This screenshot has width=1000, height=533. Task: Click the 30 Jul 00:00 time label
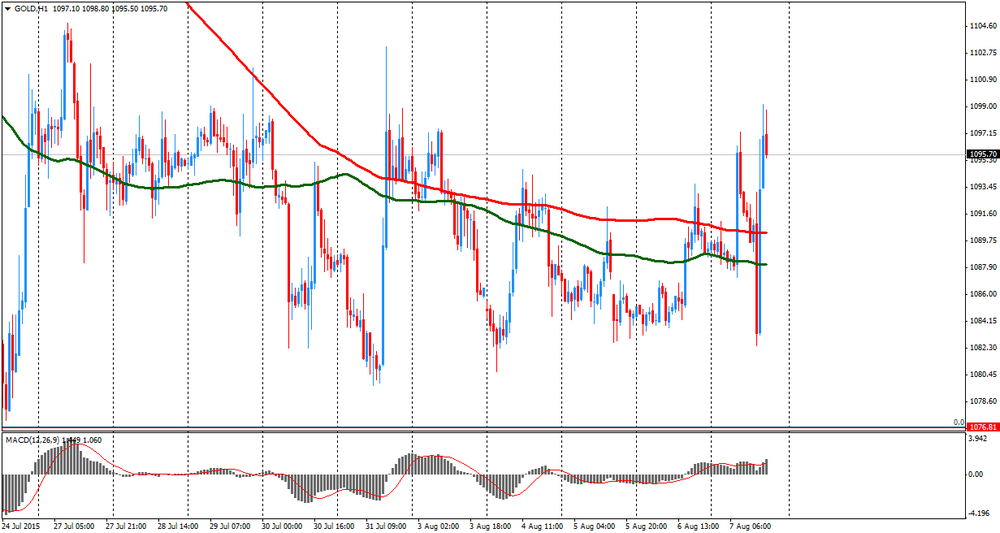[284, 527]
